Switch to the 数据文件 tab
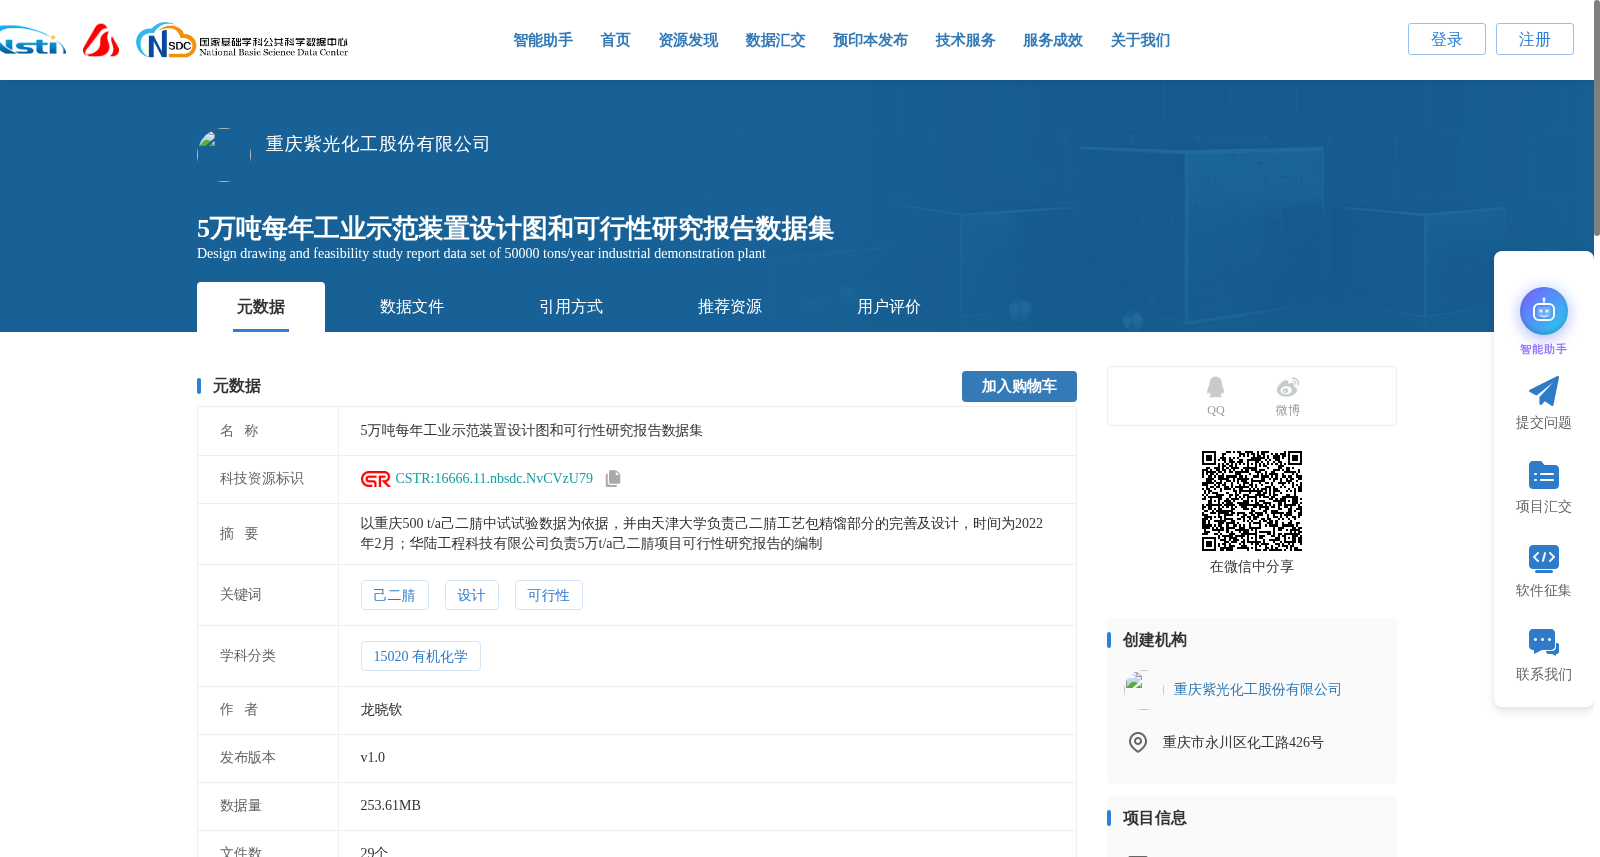Image resolution: width=1600 pixels, height=857 pixels. [x=412, y=307]
